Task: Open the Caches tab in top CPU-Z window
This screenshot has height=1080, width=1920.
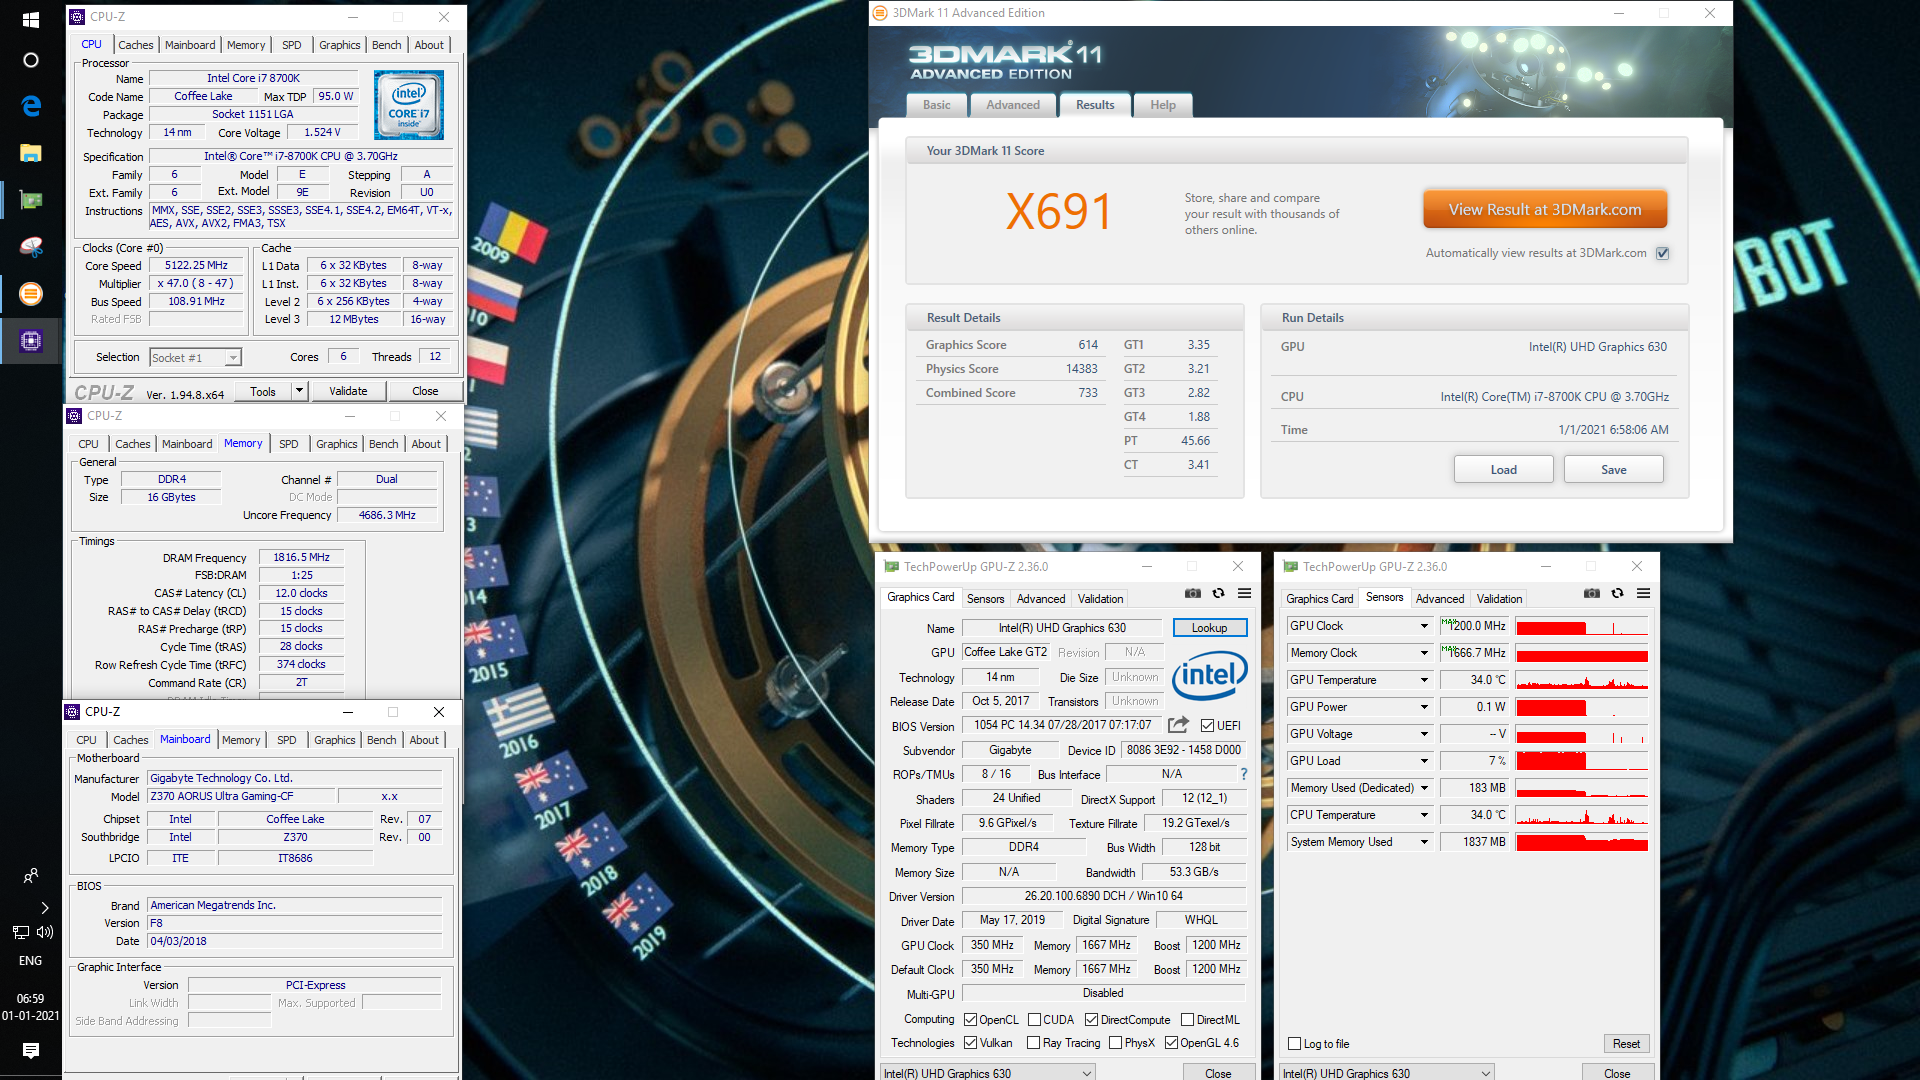Action: tap(136, 45)
